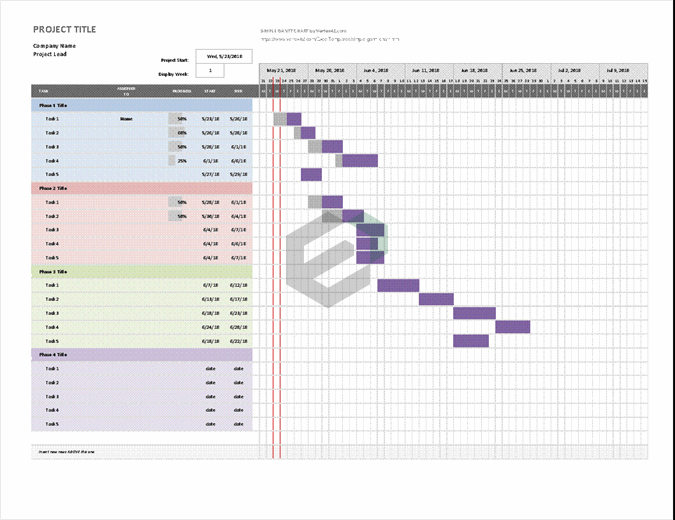Select the purple Gantt bar for Phase 3 Task 4
The width and height of the screenshot is (675, 520).
pyautogui.click(x=512, y=327)
